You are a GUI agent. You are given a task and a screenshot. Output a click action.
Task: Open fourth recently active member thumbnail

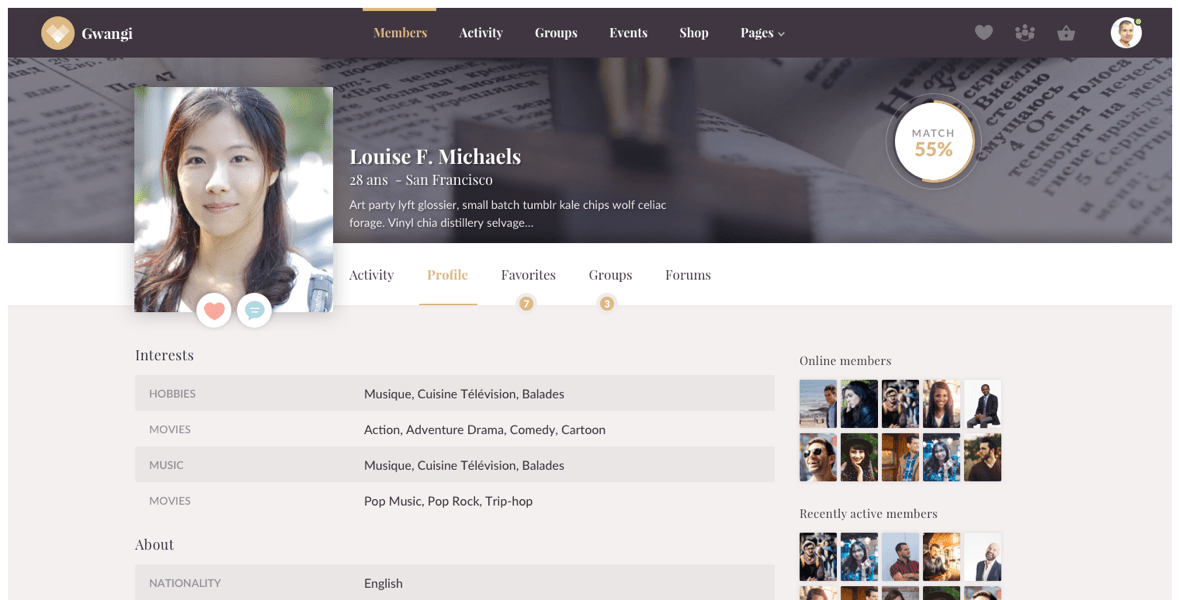point(941,557)
